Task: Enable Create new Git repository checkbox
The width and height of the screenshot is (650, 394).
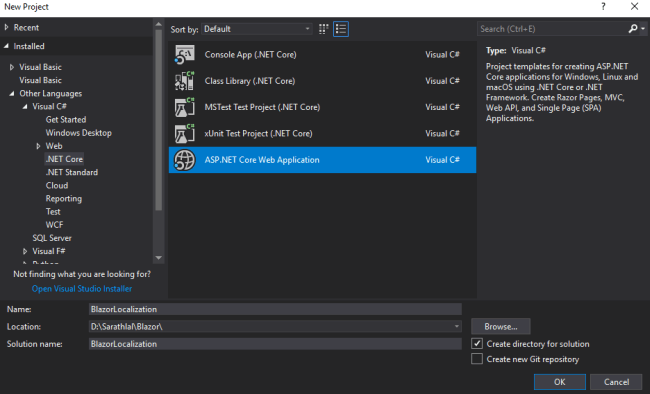Action: coord(477,359)
